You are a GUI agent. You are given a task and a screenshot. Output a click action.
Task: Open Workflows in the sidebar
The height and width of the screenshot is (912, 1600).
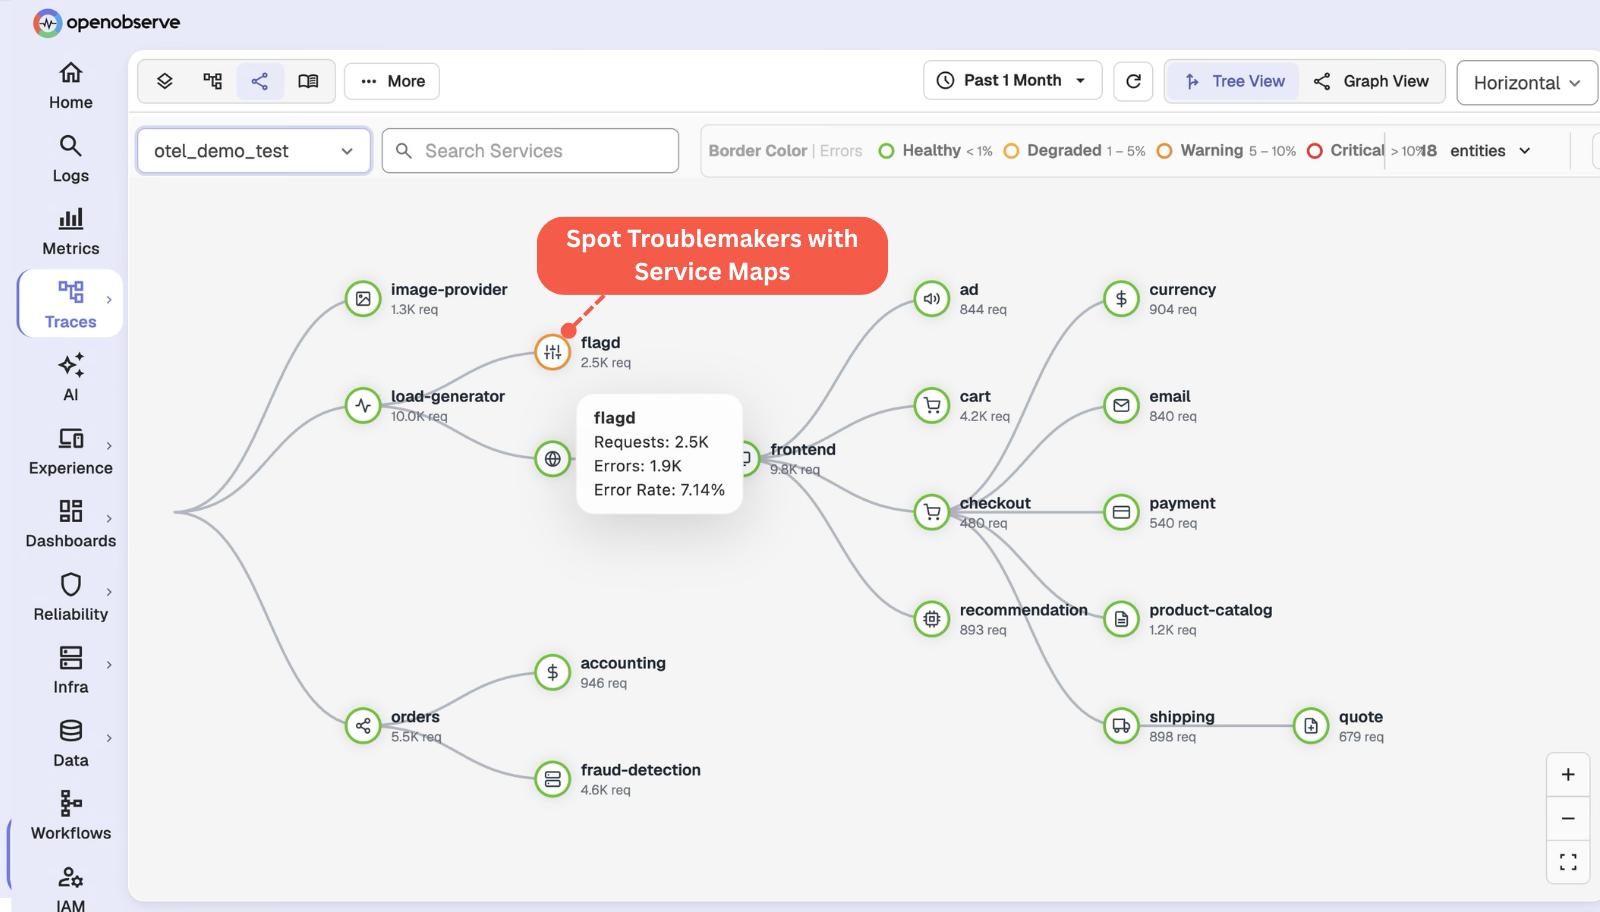click(x=70, y=816)
